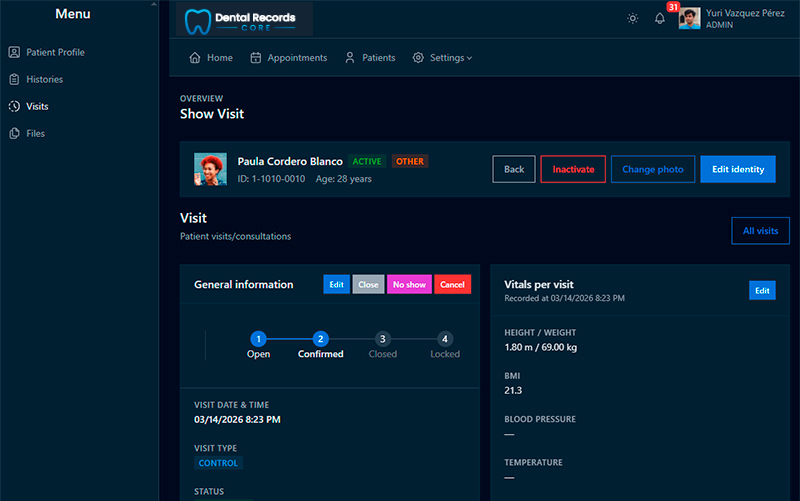Open the notifications bell icon
The width and height of the screenshot is (800, 501).
(660, 18)
